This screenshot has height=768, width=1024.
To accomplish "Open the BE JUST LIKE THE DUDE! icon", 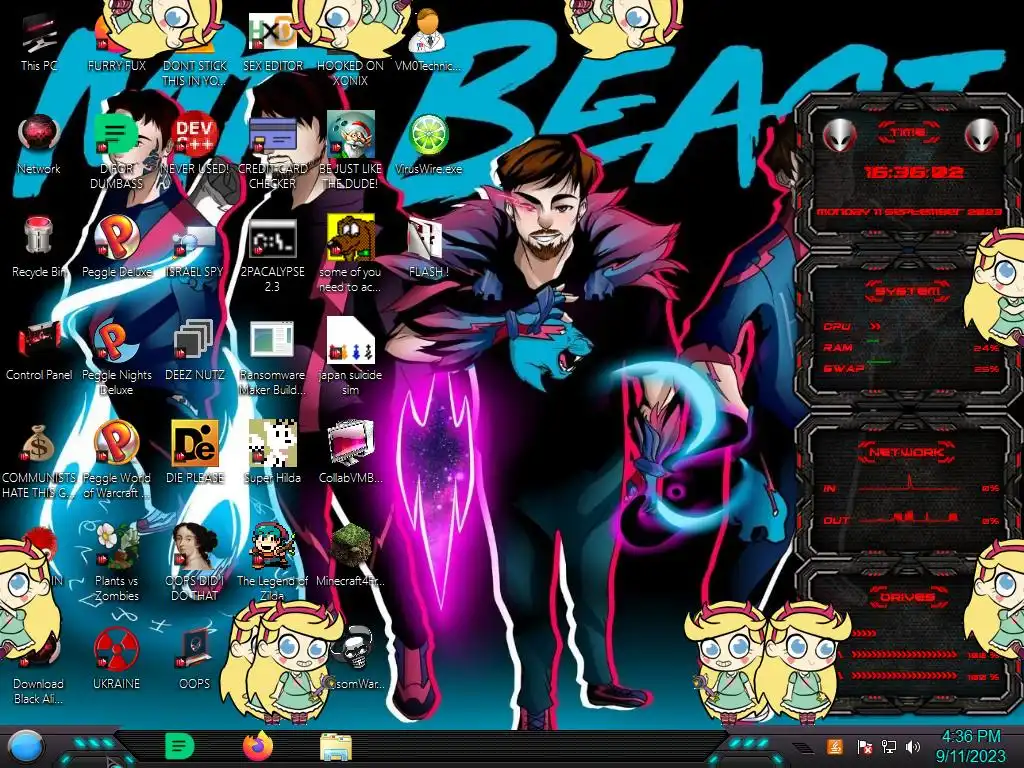I will pos(350,152).
